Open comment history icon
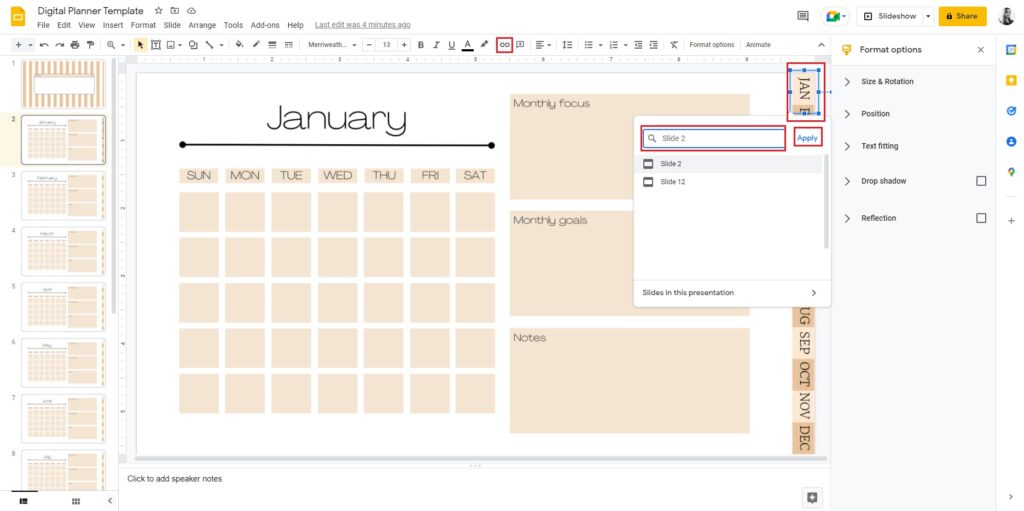Screen dimensions: 1024x511 point(803,16)
